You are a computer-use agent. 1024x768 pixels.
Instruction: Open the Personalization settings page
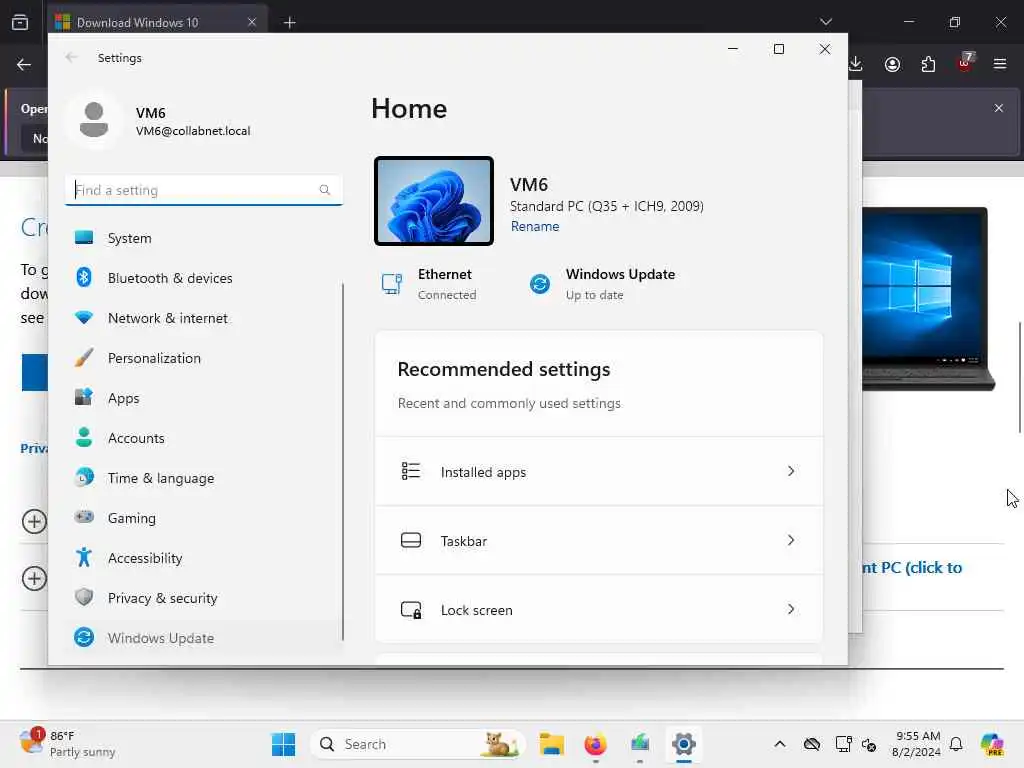[204, 358]
